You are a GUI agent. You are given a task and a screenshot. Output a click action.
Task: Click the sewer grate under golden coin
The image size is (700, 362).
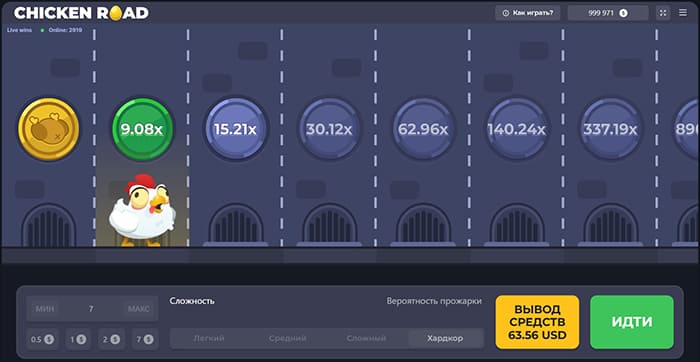49,225
